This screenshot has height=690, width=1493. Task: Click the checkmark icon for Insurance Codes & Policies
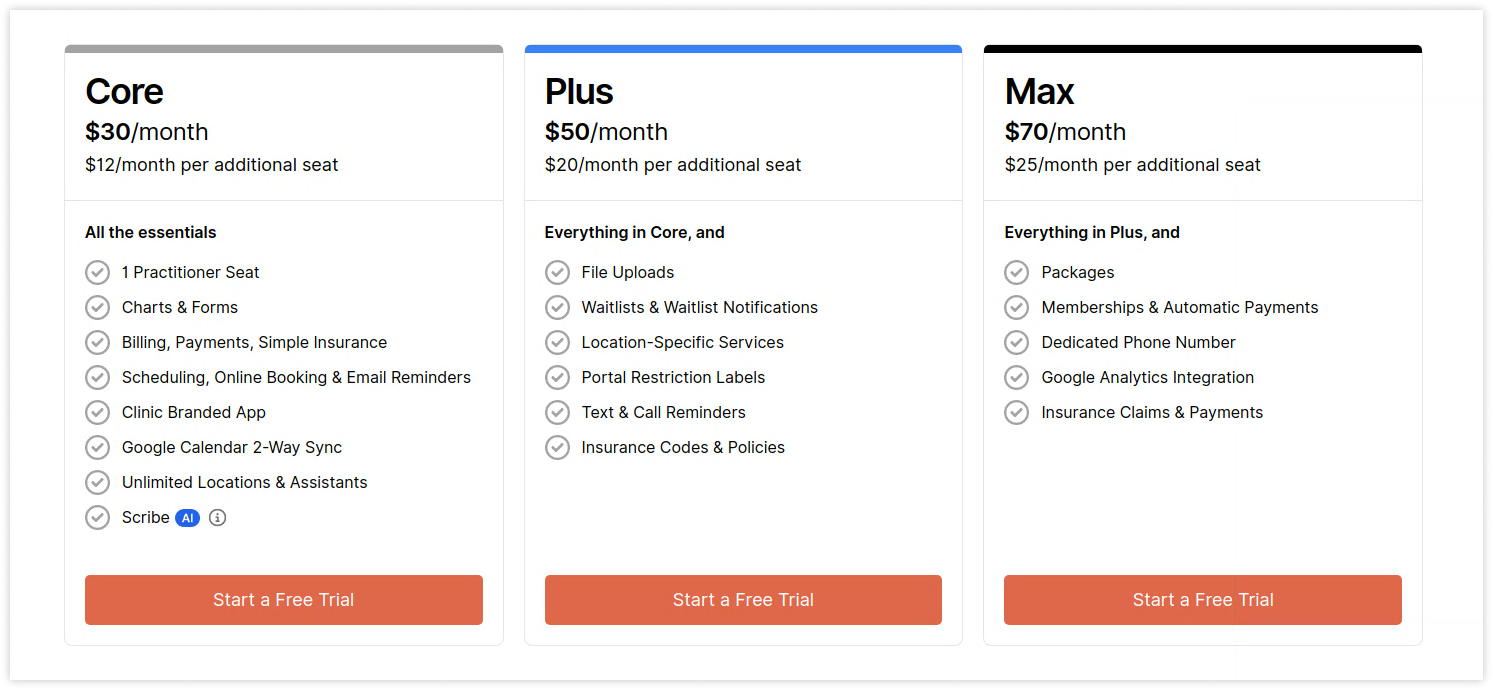557,447
